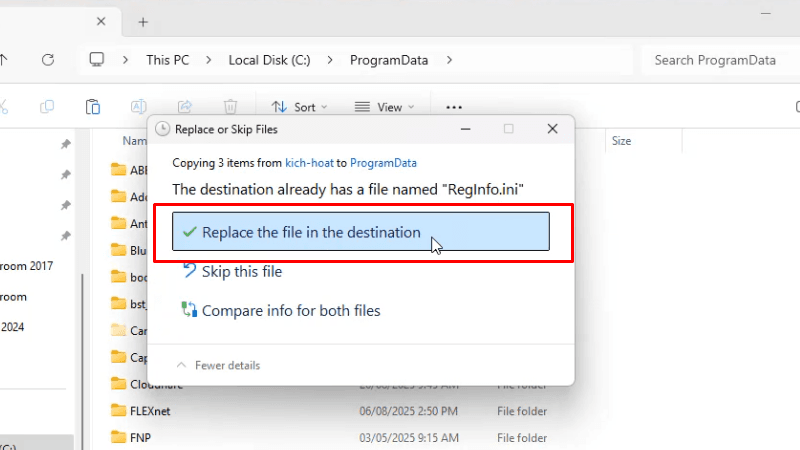Click the monitor icon in the address bar

click(x=97, y=60)
